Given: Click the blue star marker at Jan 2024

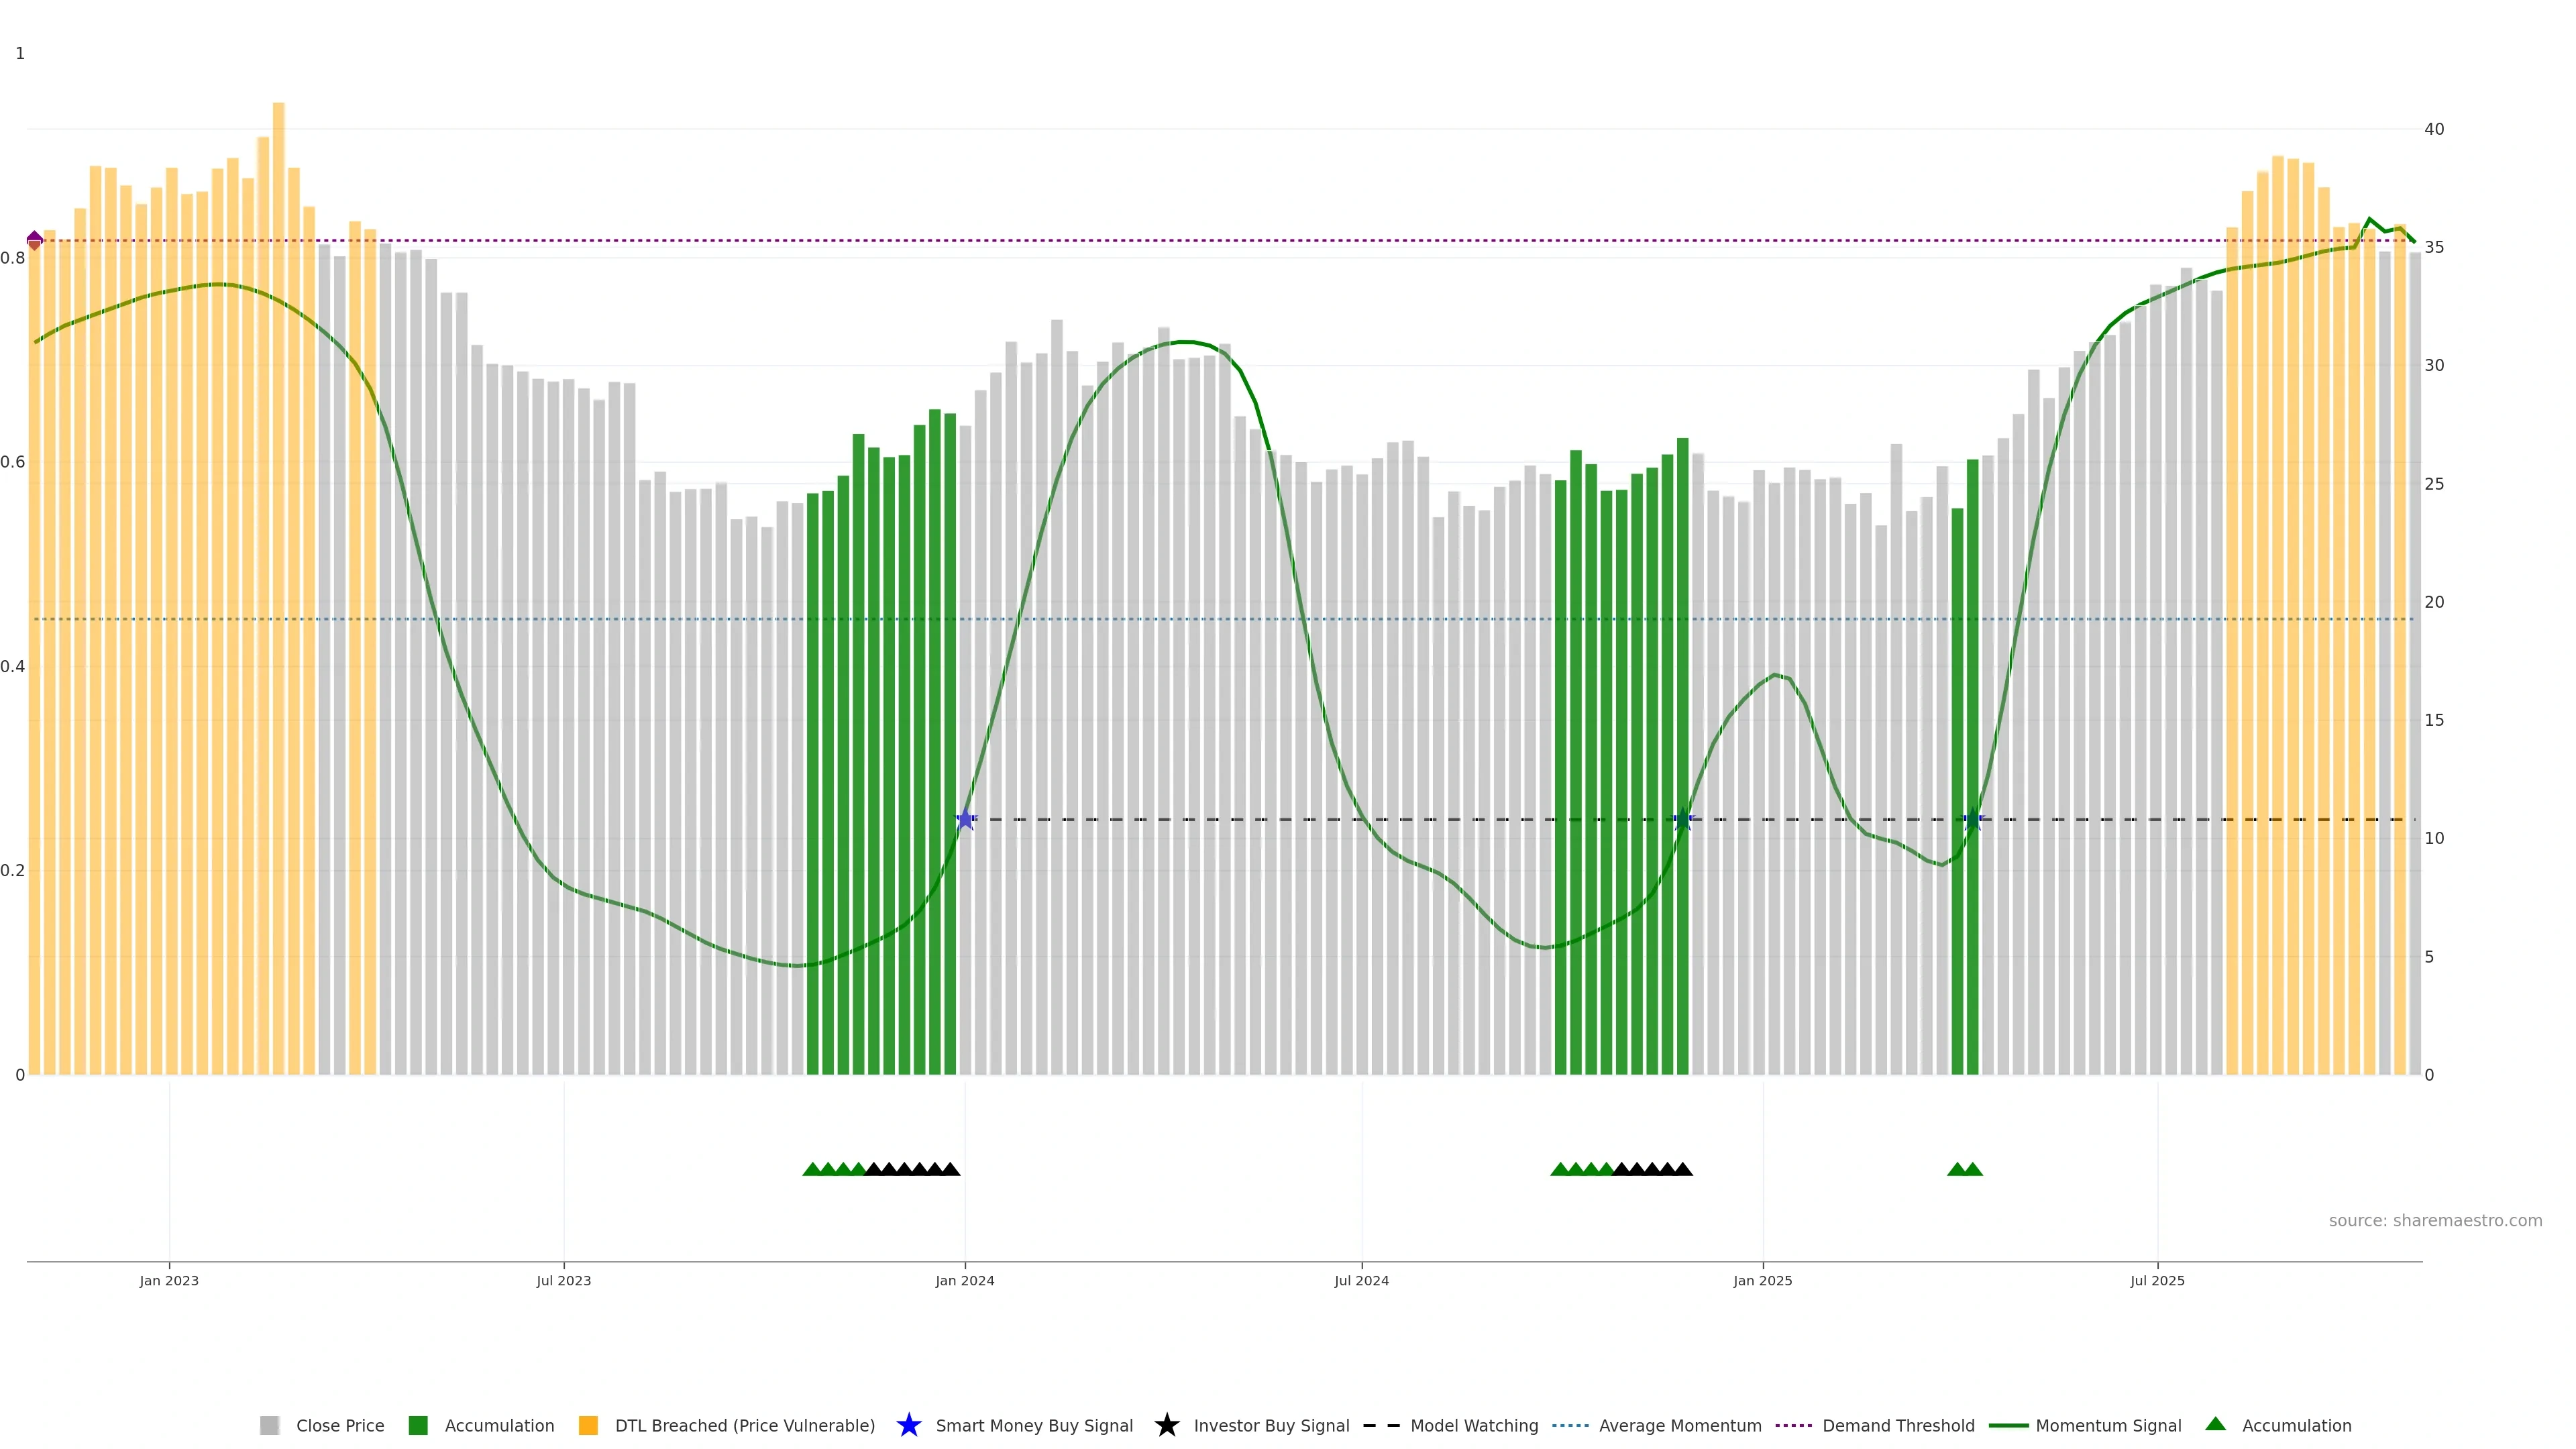Looking at the screenshot, I should (x=965, y=820).
